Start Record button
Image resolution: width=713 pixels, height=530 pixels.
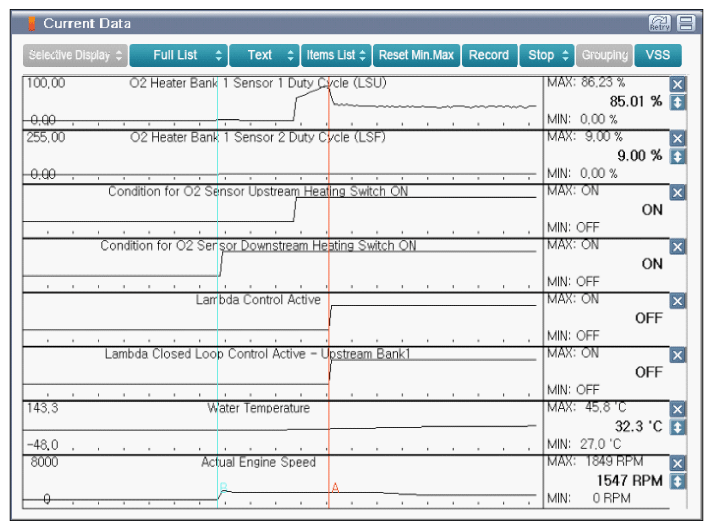point(489,55)
